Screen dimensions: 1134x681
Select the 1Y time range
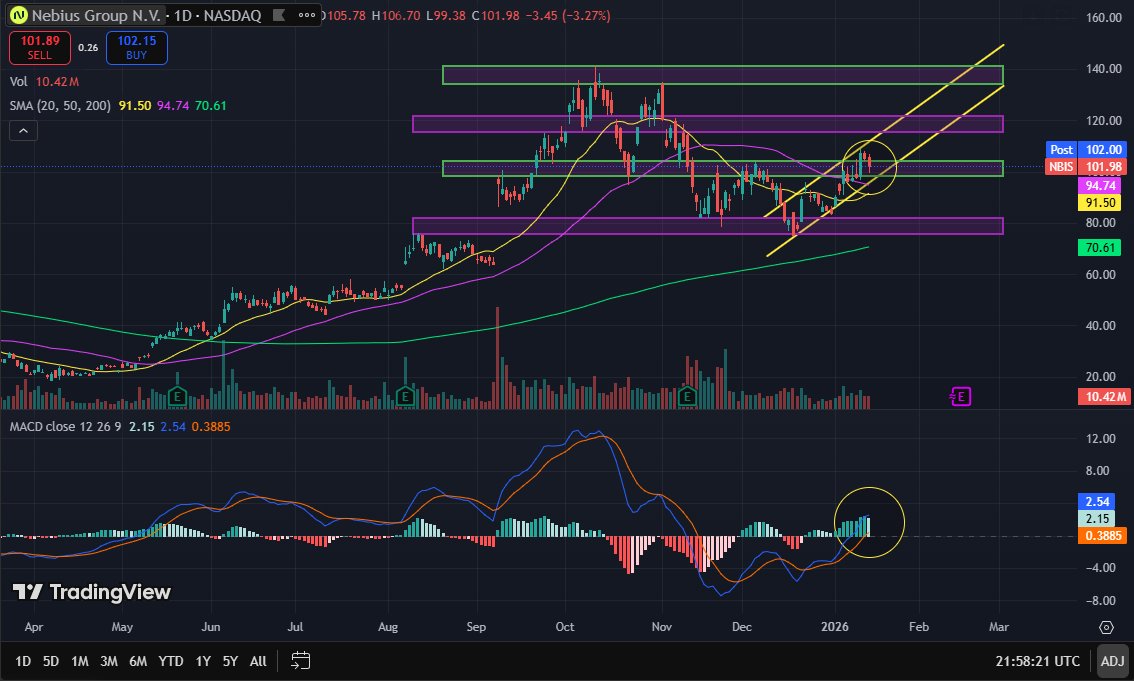pos(203,661)
